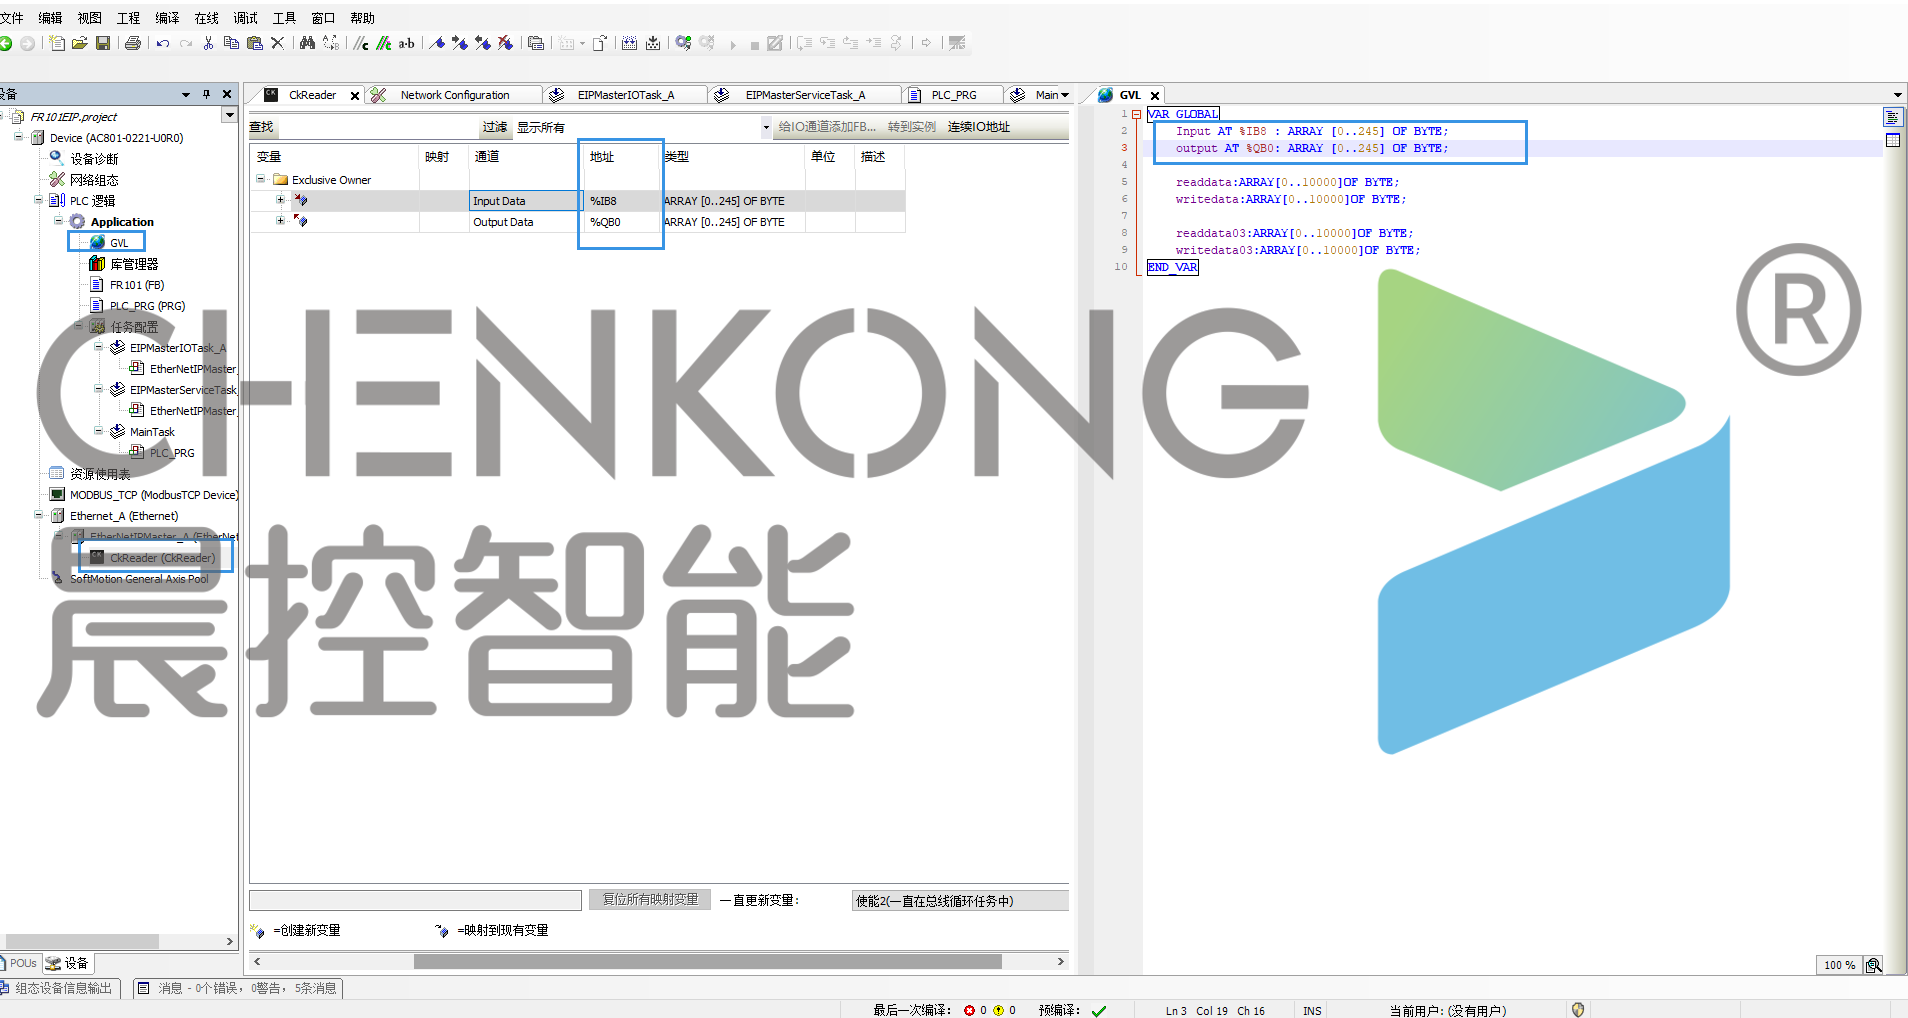
Task: Click the Open project folder icon
Action: (x=80, y=43)
